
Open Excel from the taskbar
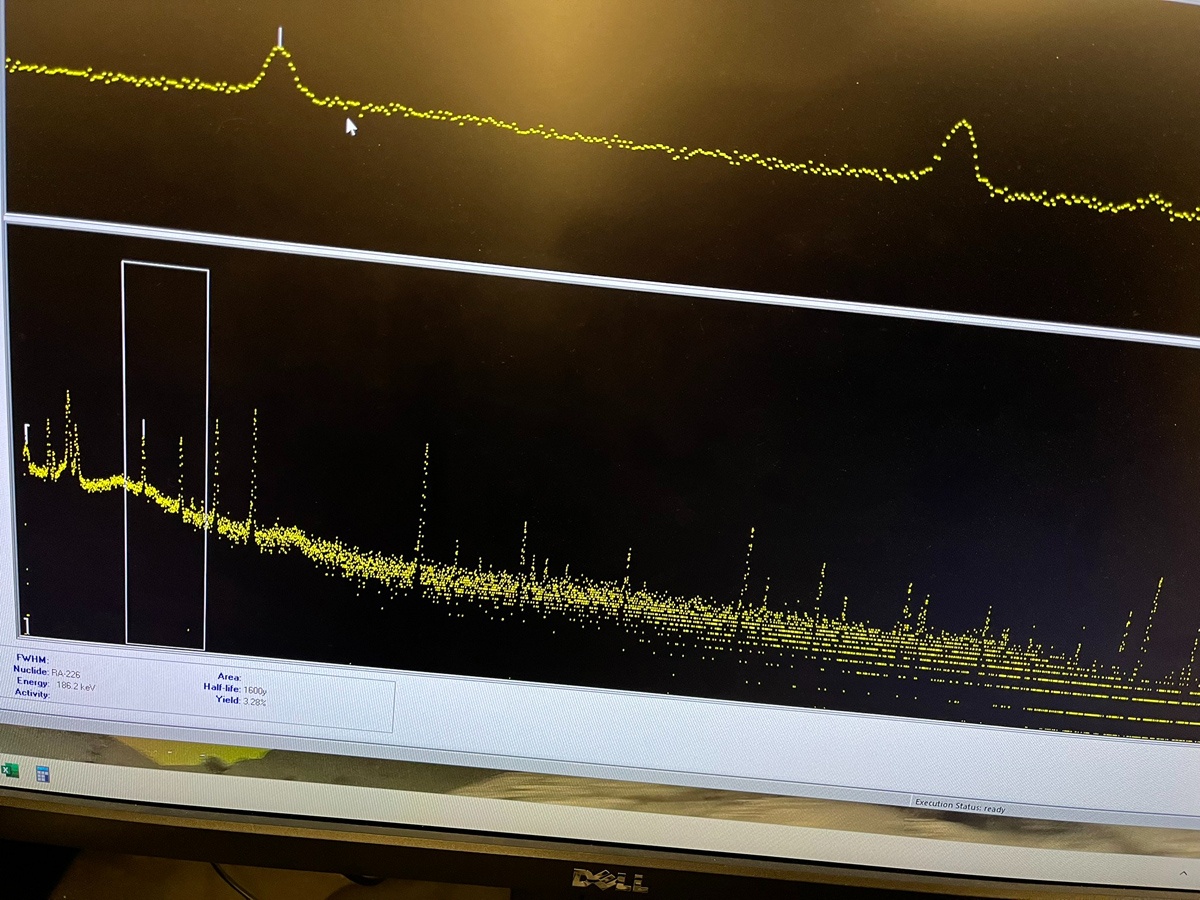10,770
